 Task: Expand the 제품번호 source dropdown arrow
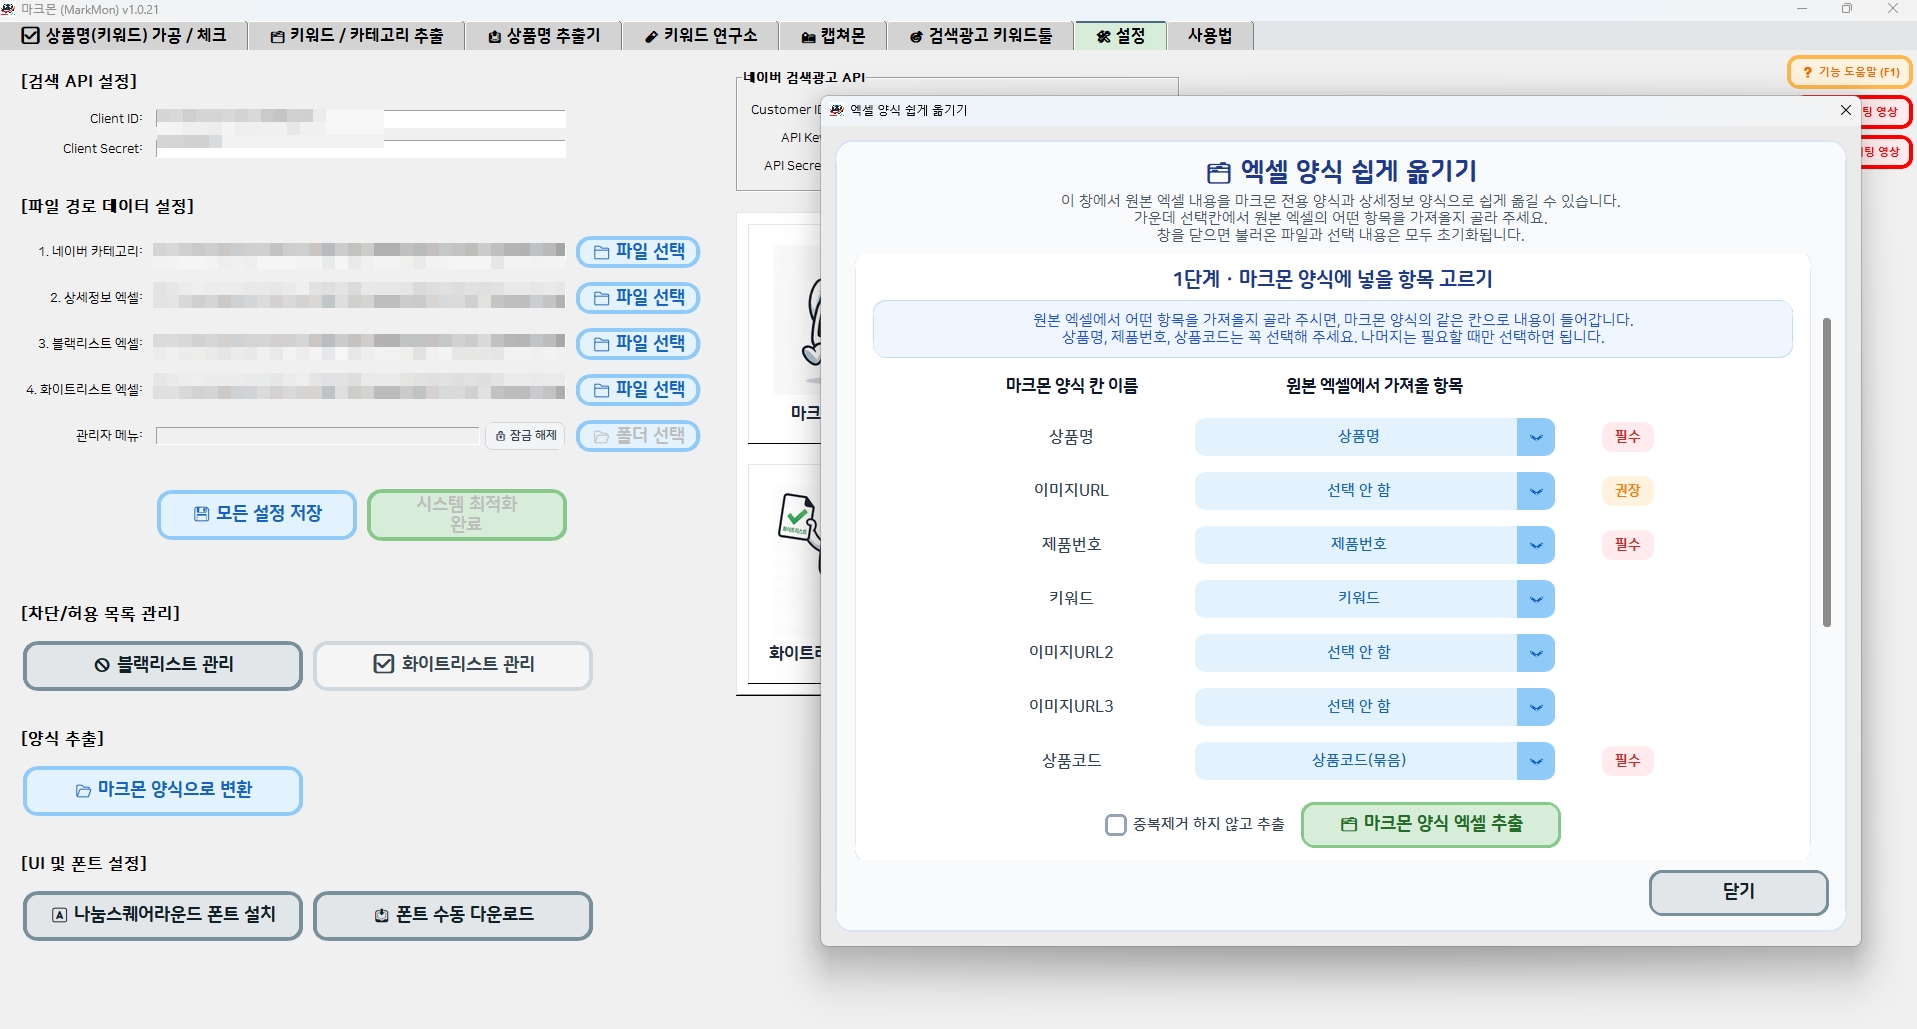click(1536, 545)
